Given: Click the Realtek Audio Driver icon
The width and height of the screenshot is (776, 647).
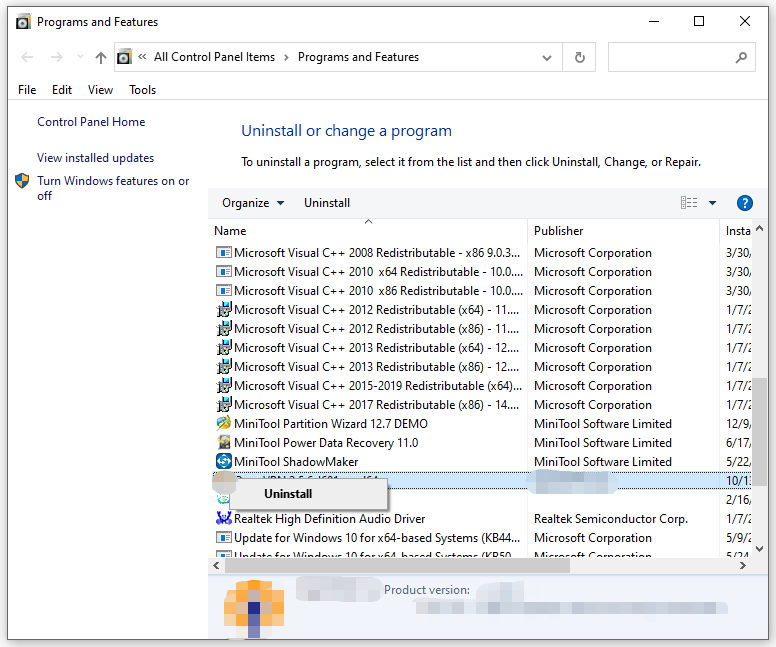Looking at the screenshot, I should 224,518.
